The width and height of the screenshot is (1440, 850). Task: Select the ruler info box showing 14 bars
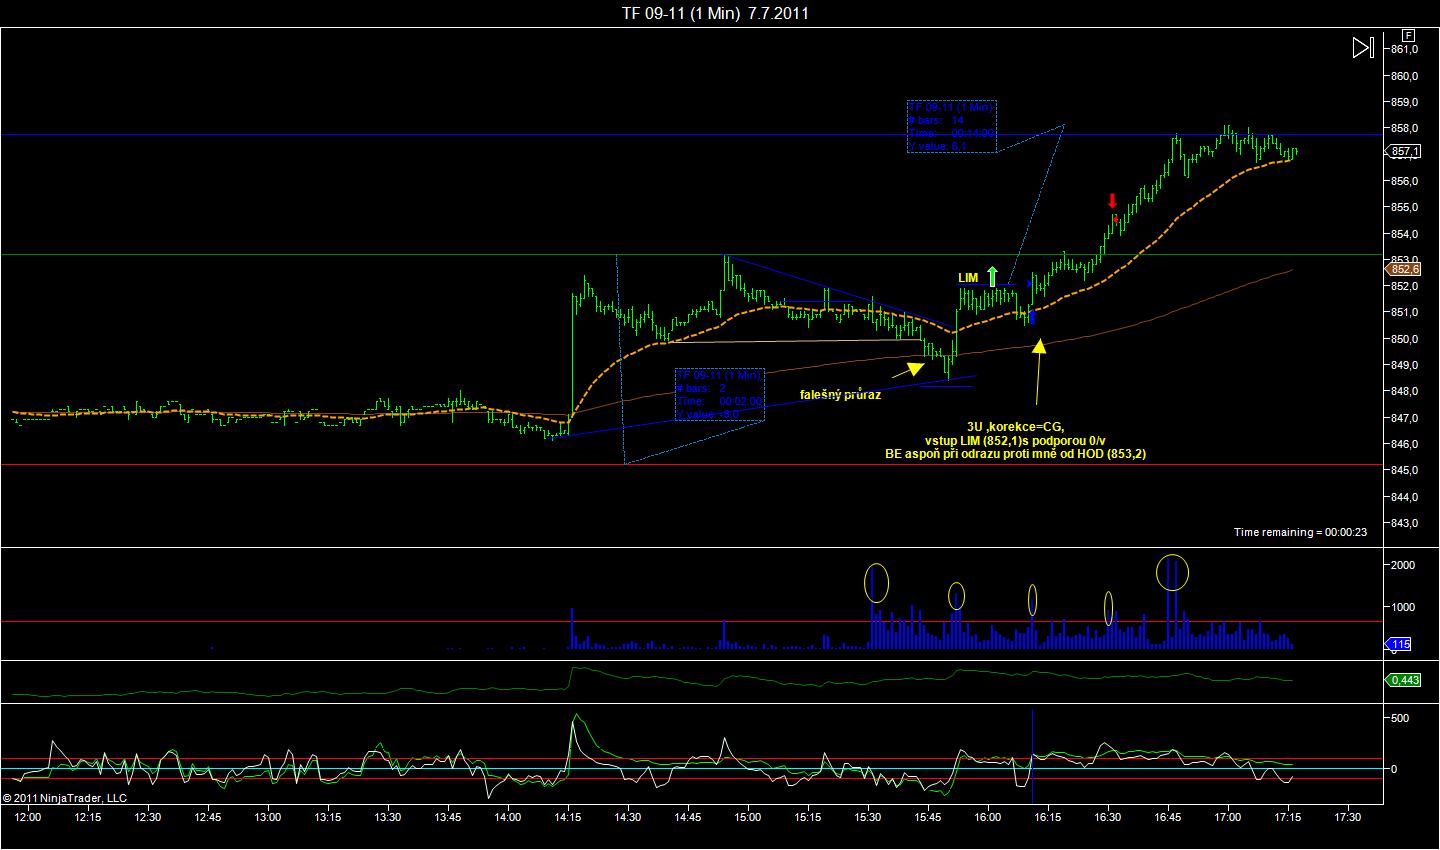(x=952, y=126)
